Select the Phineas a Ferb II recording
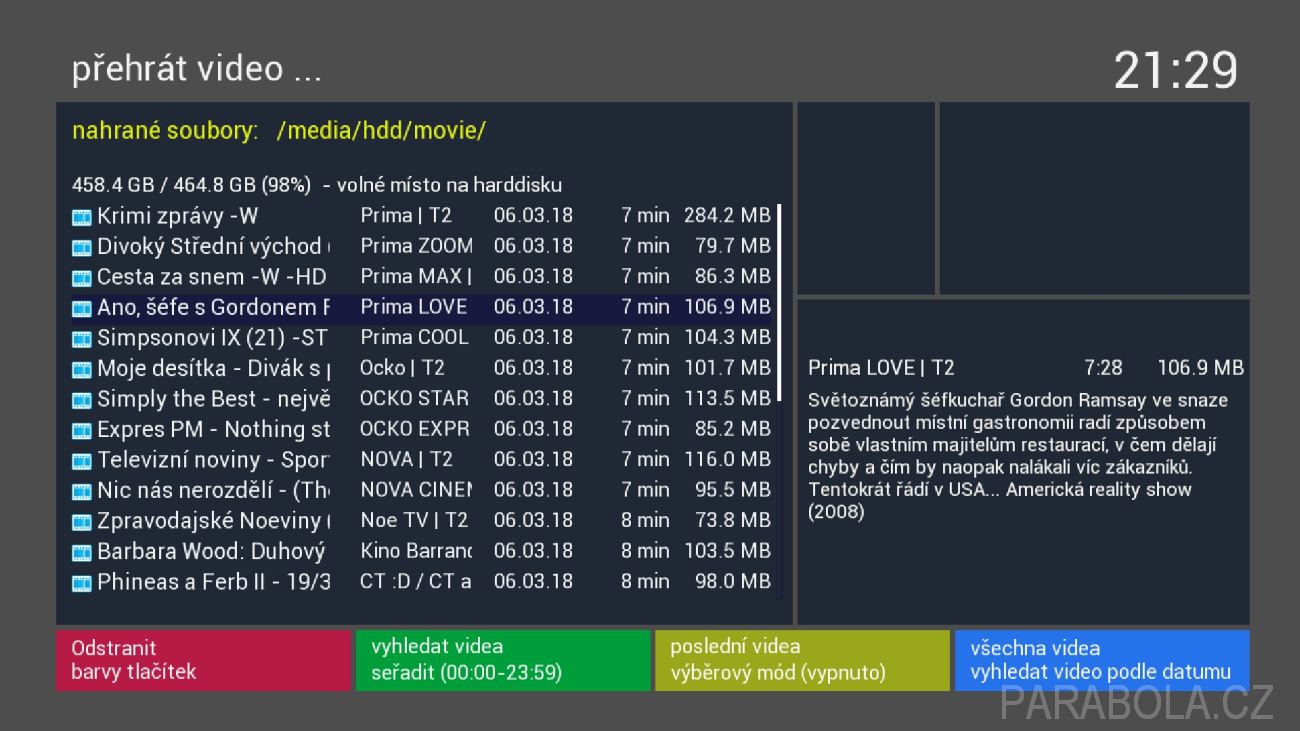Screen dimensions: 1300x731 pyautogui.click(x=422, y=581)
